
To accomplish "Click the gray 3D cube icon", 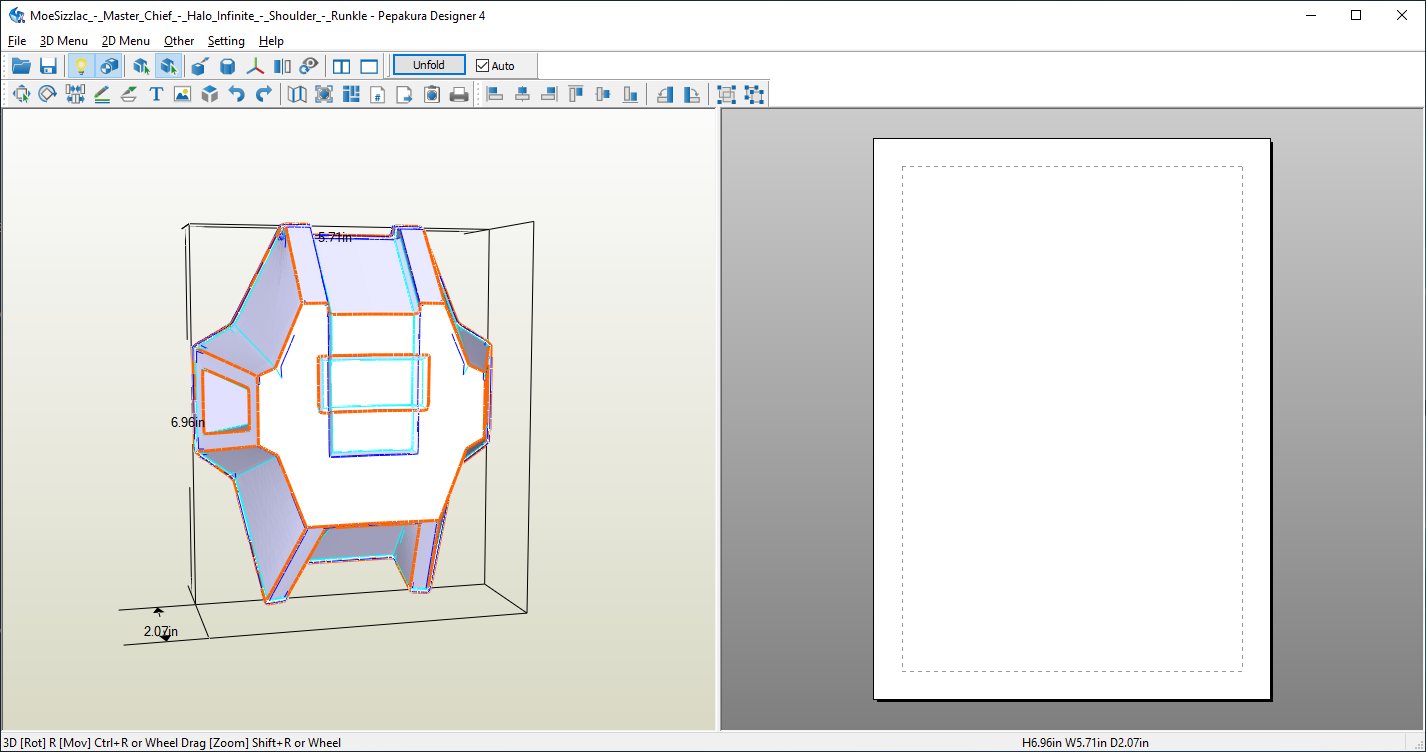I will tap(210, 94).
